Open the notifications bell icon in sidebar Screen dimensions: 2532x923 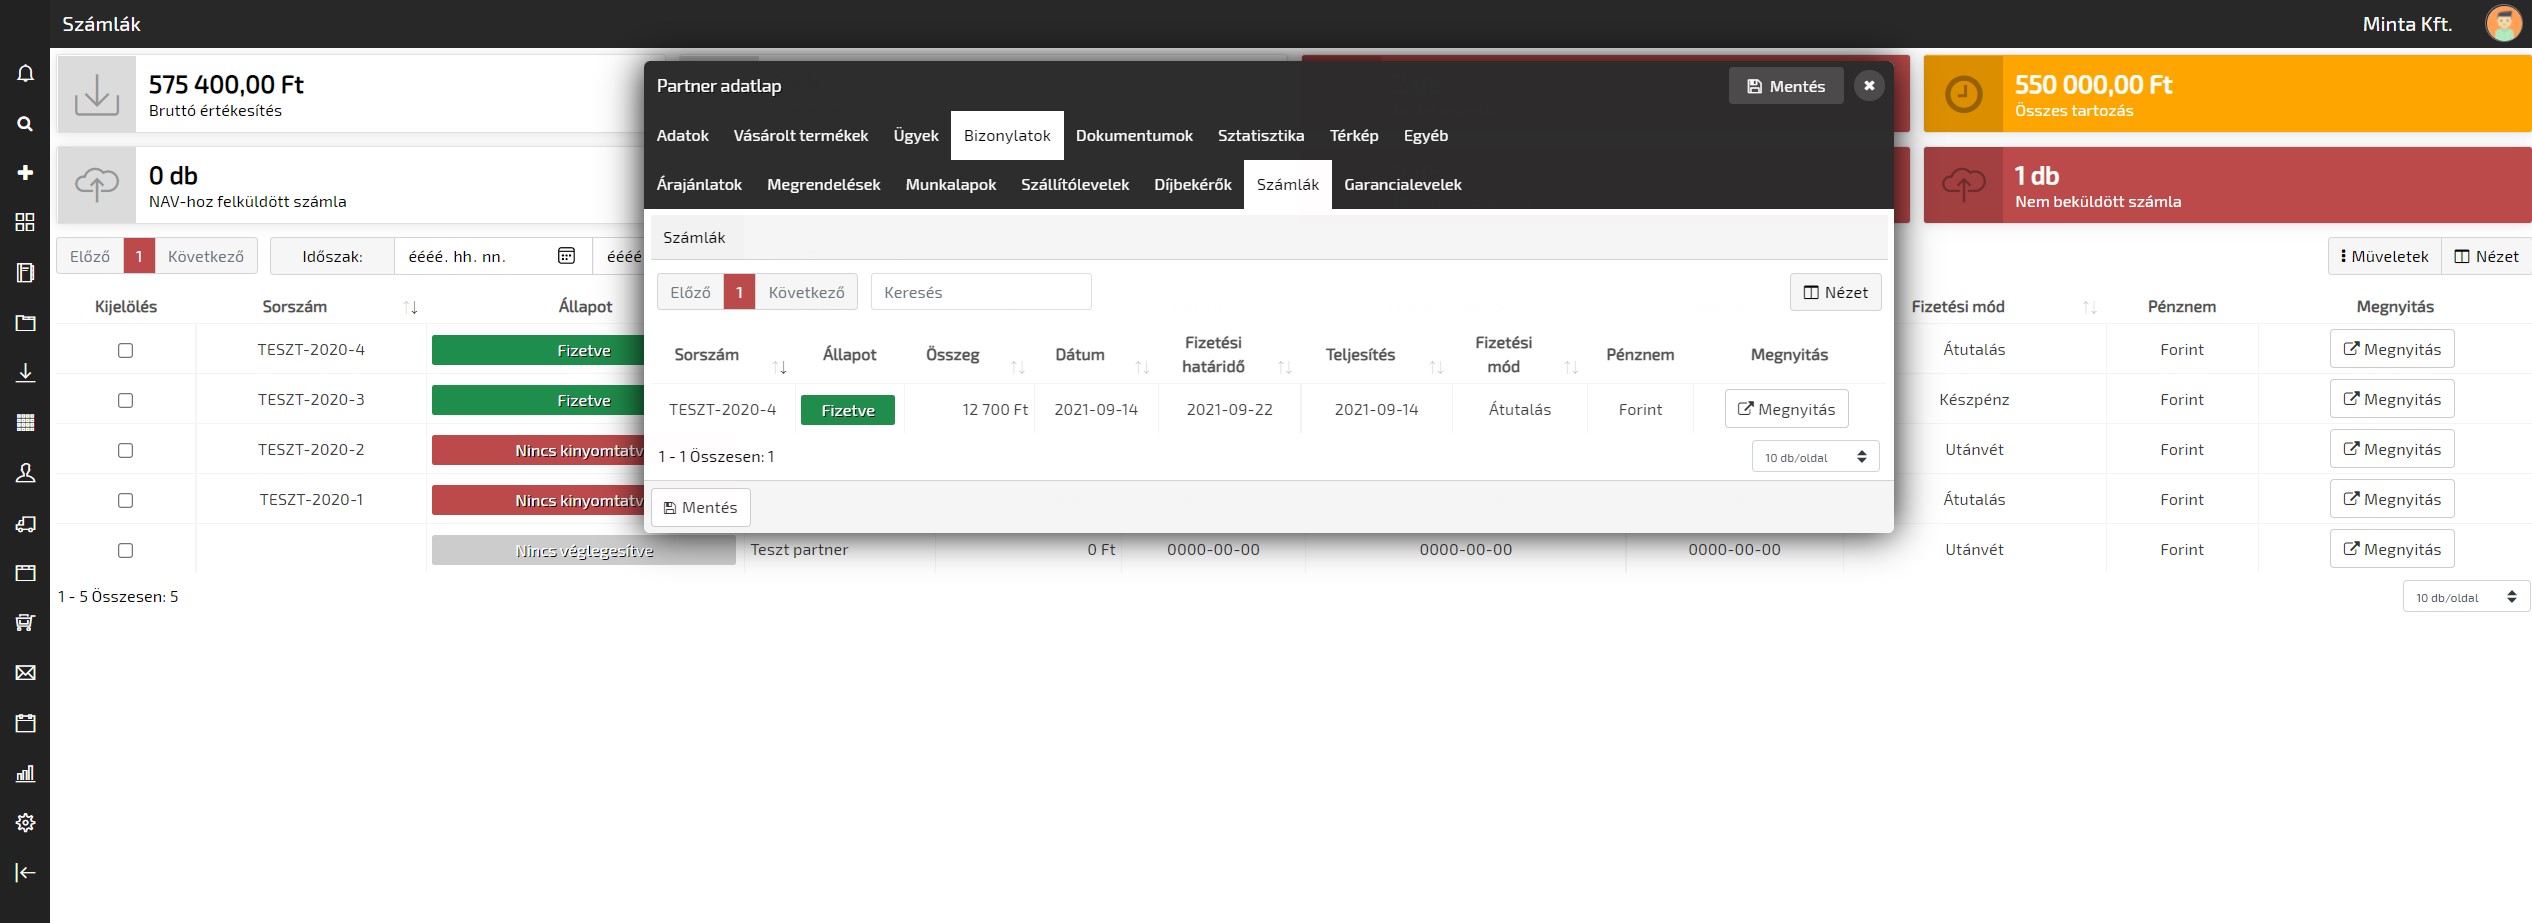pyautogui.click(x=25, y=73)
